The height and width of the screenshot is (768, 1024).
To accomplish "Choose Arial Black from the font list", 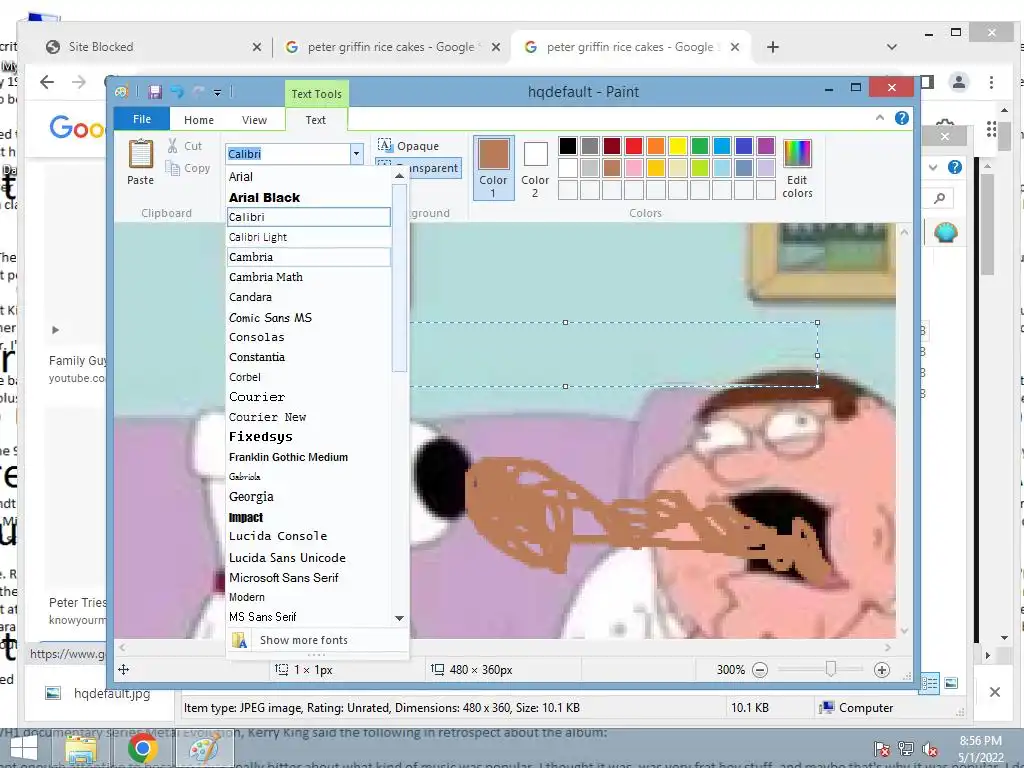I will [x=308, y=197].
